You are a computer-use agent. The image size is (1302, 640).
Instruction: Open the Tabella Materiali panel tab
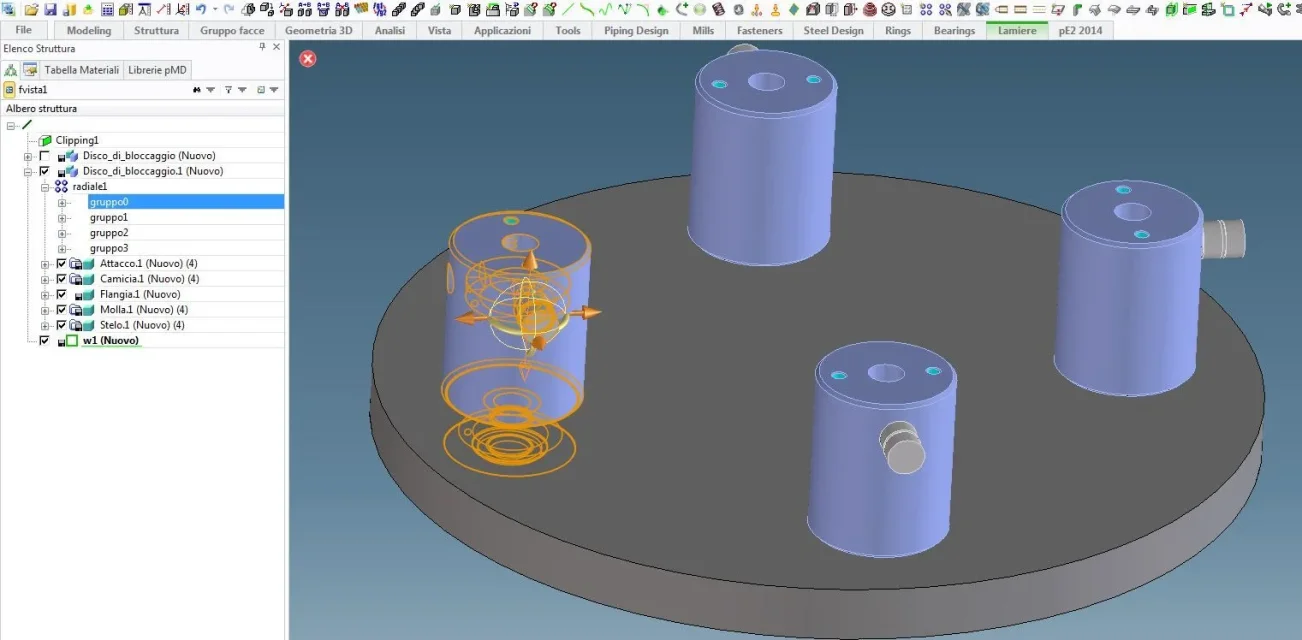tap(81, 70)
